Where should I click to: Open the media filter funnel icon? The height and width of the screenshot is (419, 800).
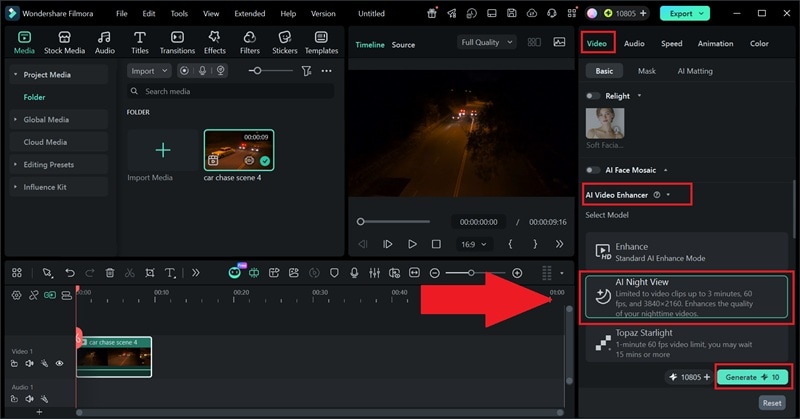pyautogui.click(x=306, y=71)
